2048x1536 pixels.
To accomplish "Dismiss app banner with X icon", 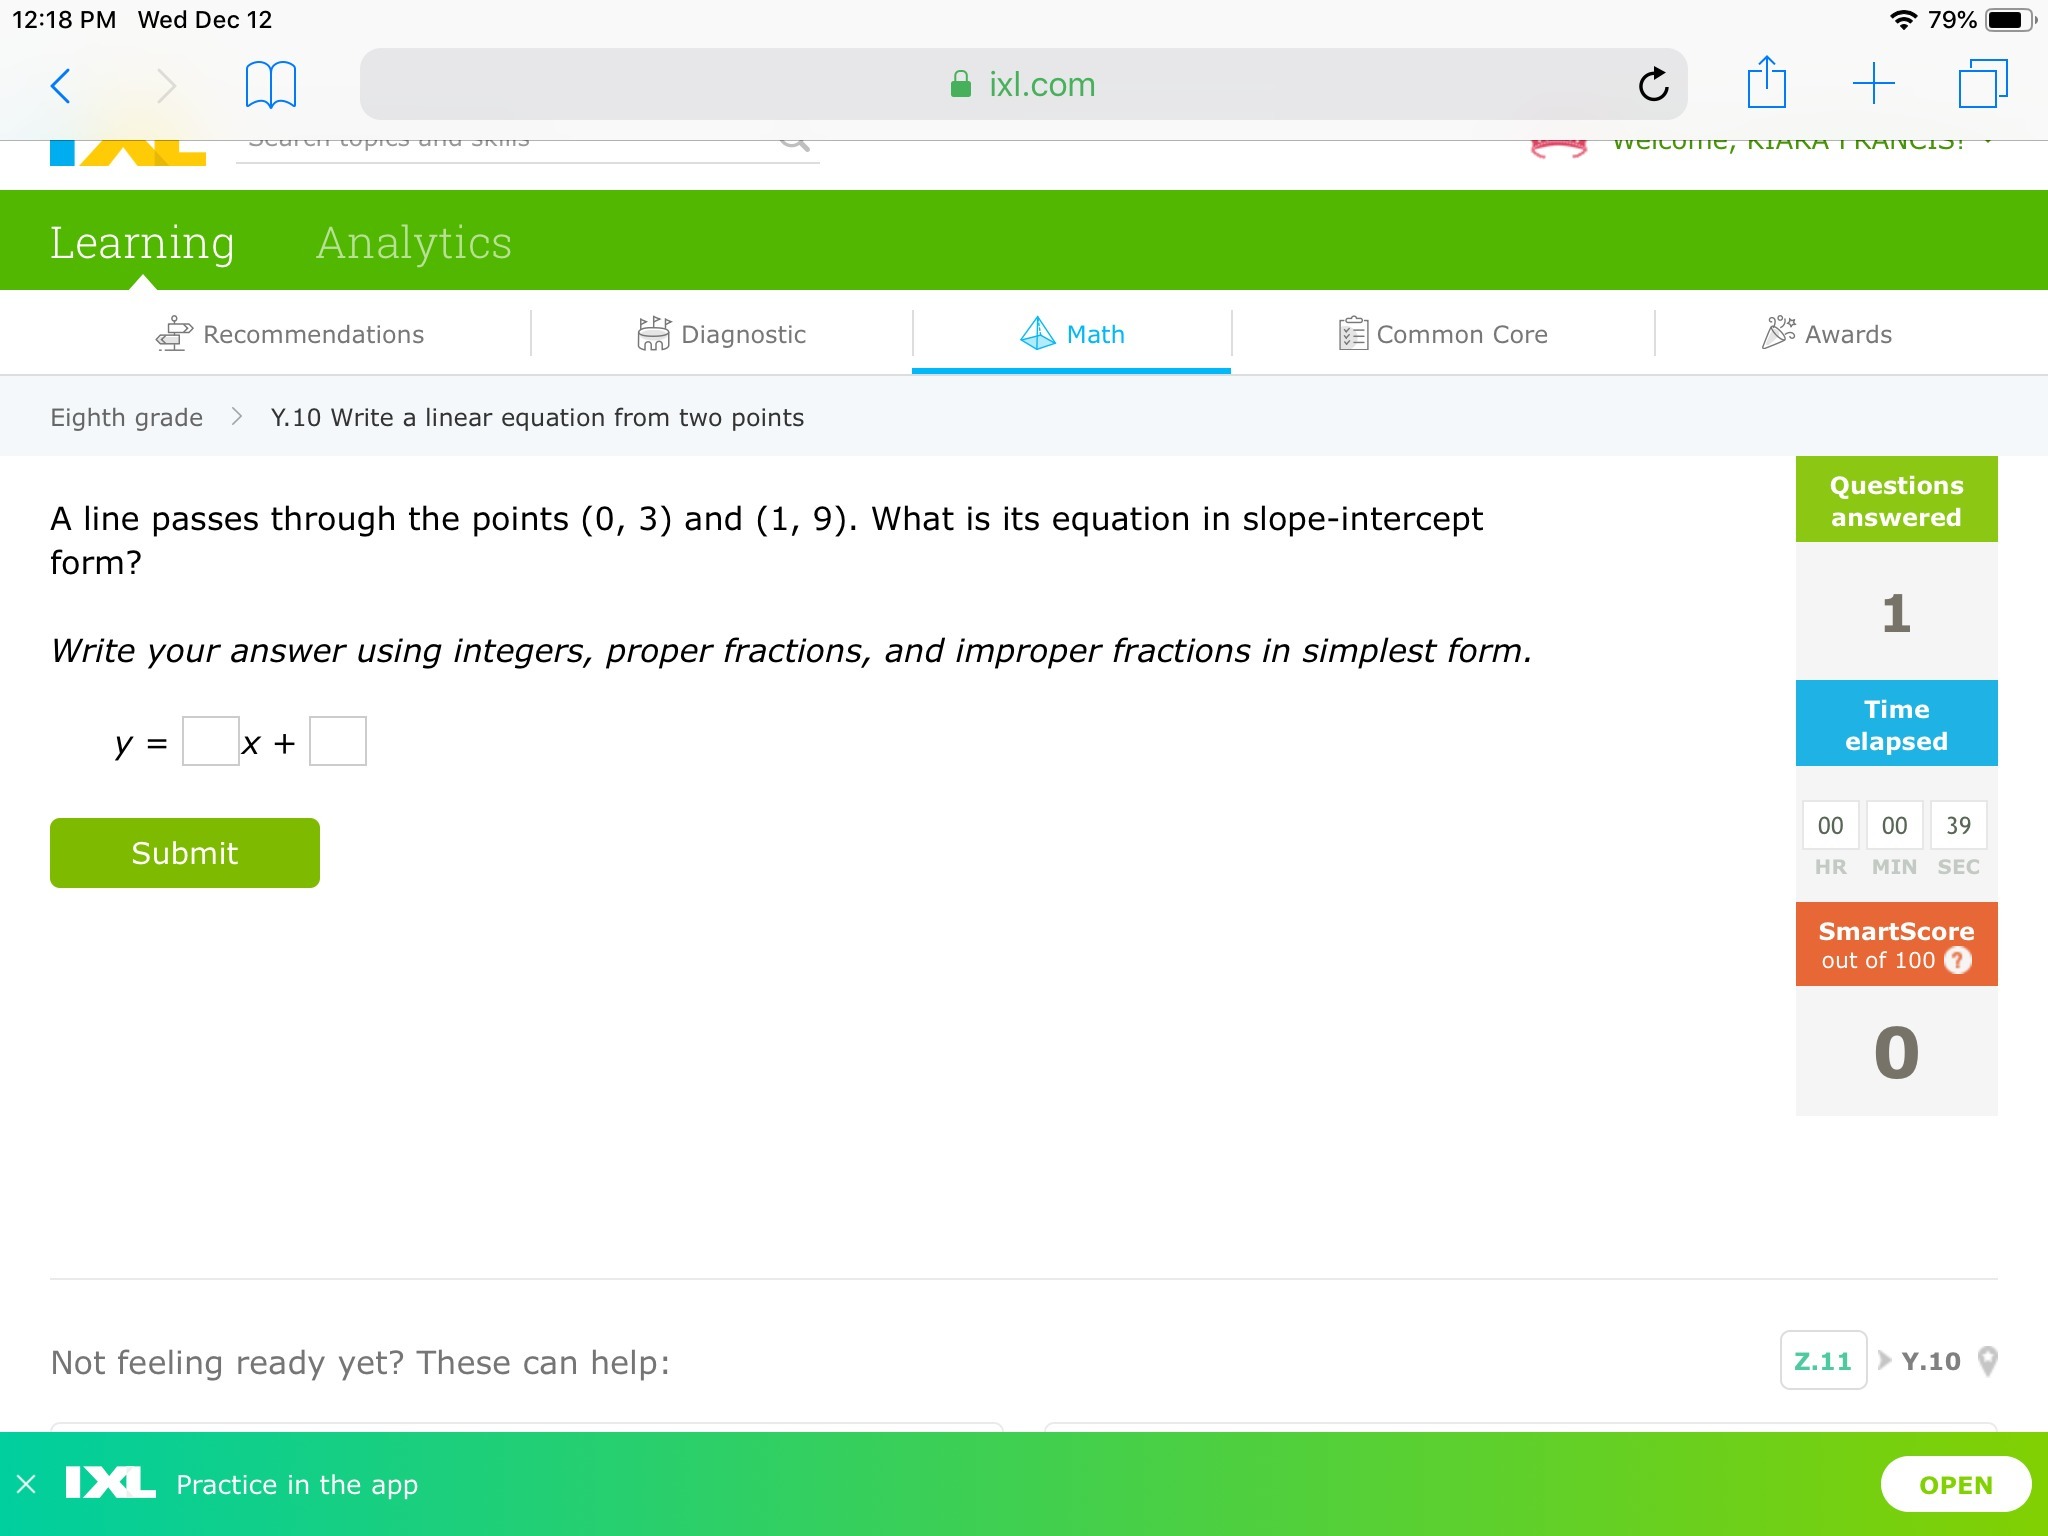I will click(27, 1484).
